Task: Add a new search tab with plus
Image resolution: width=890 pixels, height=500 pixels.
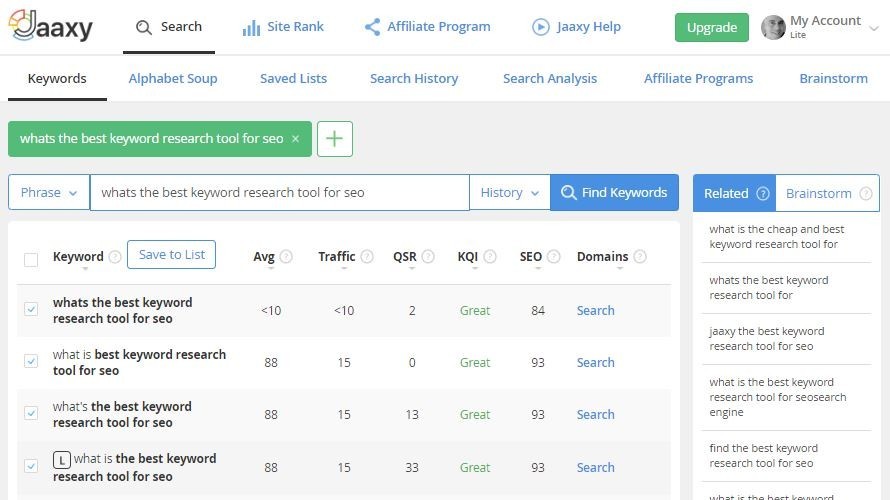Action: pyautogui.click(x=335, y=138)
